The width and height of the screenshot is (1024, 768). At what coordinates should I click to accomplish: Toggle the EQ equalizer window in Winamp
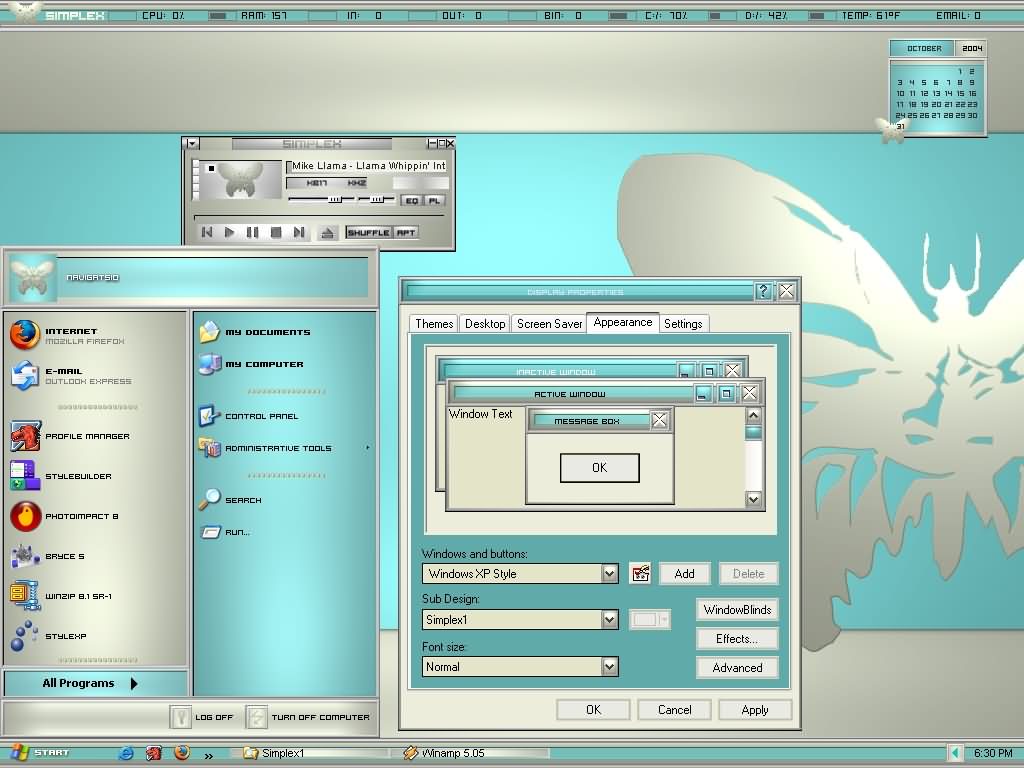tap(411, 200)
